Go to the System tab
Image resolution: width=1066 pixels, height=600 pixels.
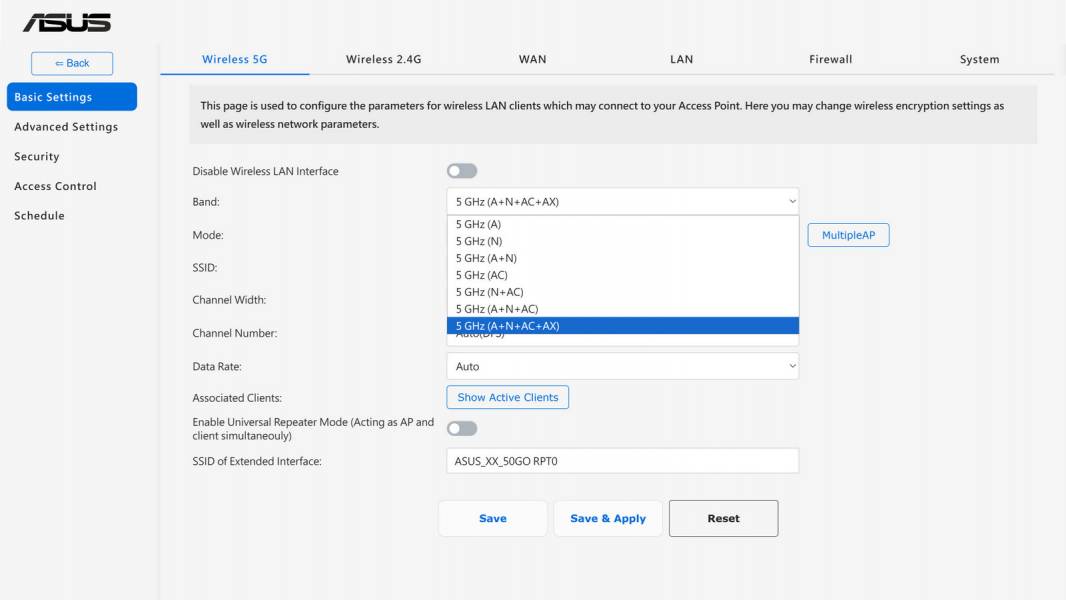click(x=979, y=59)
